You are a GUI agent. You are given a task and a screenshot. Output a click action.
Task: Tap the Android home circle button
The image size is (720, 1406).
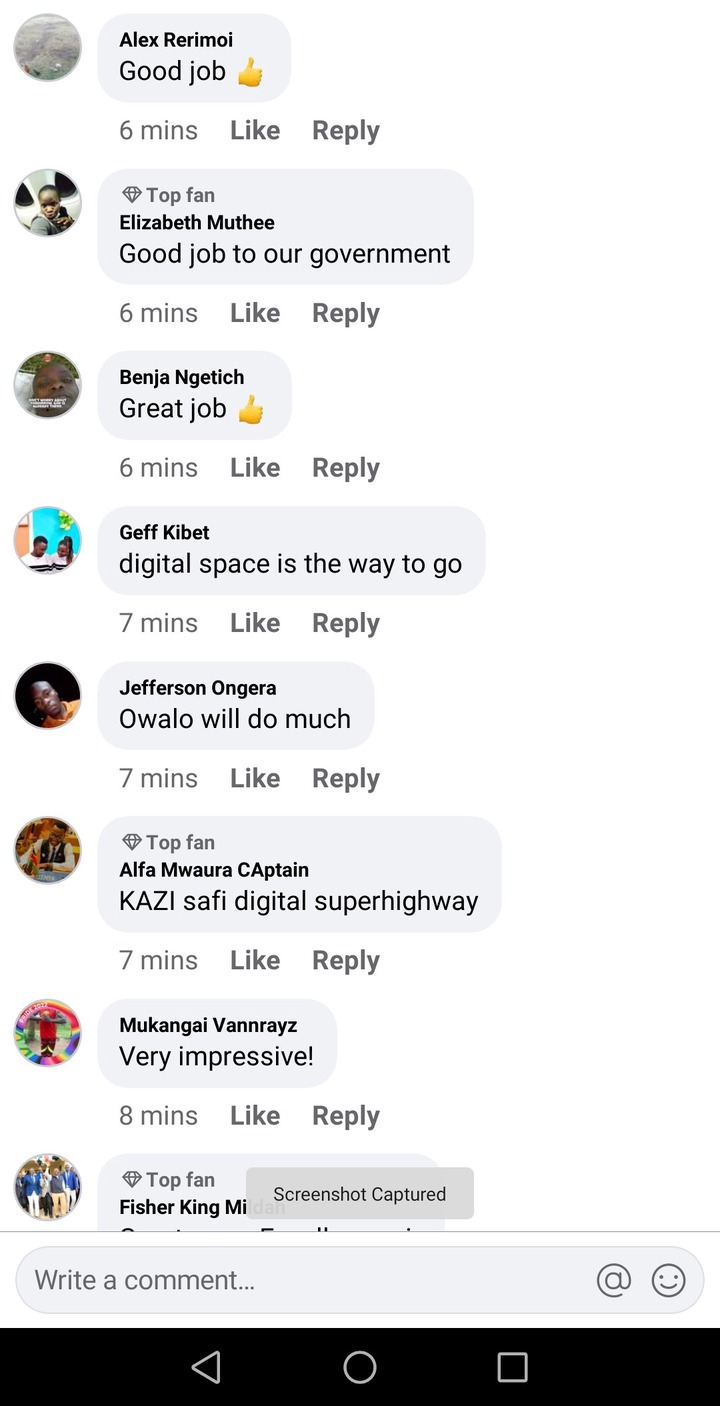[360, 1367]
